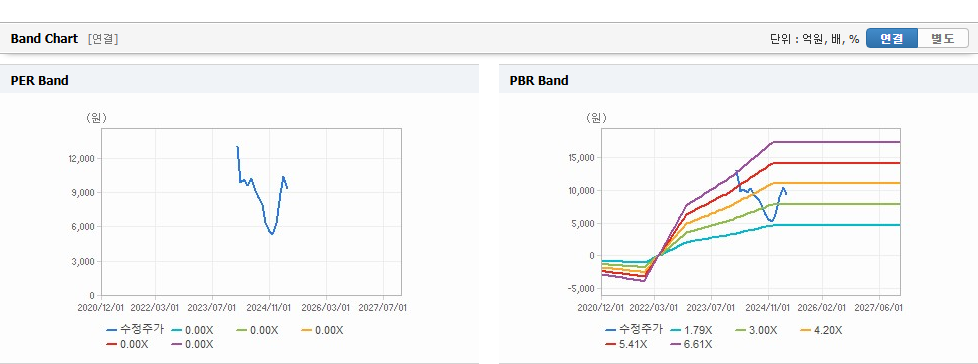Toggle 수정주가 legend in the PBR Band chart
This screenshot has width=978, height=364.
[634, 330]
